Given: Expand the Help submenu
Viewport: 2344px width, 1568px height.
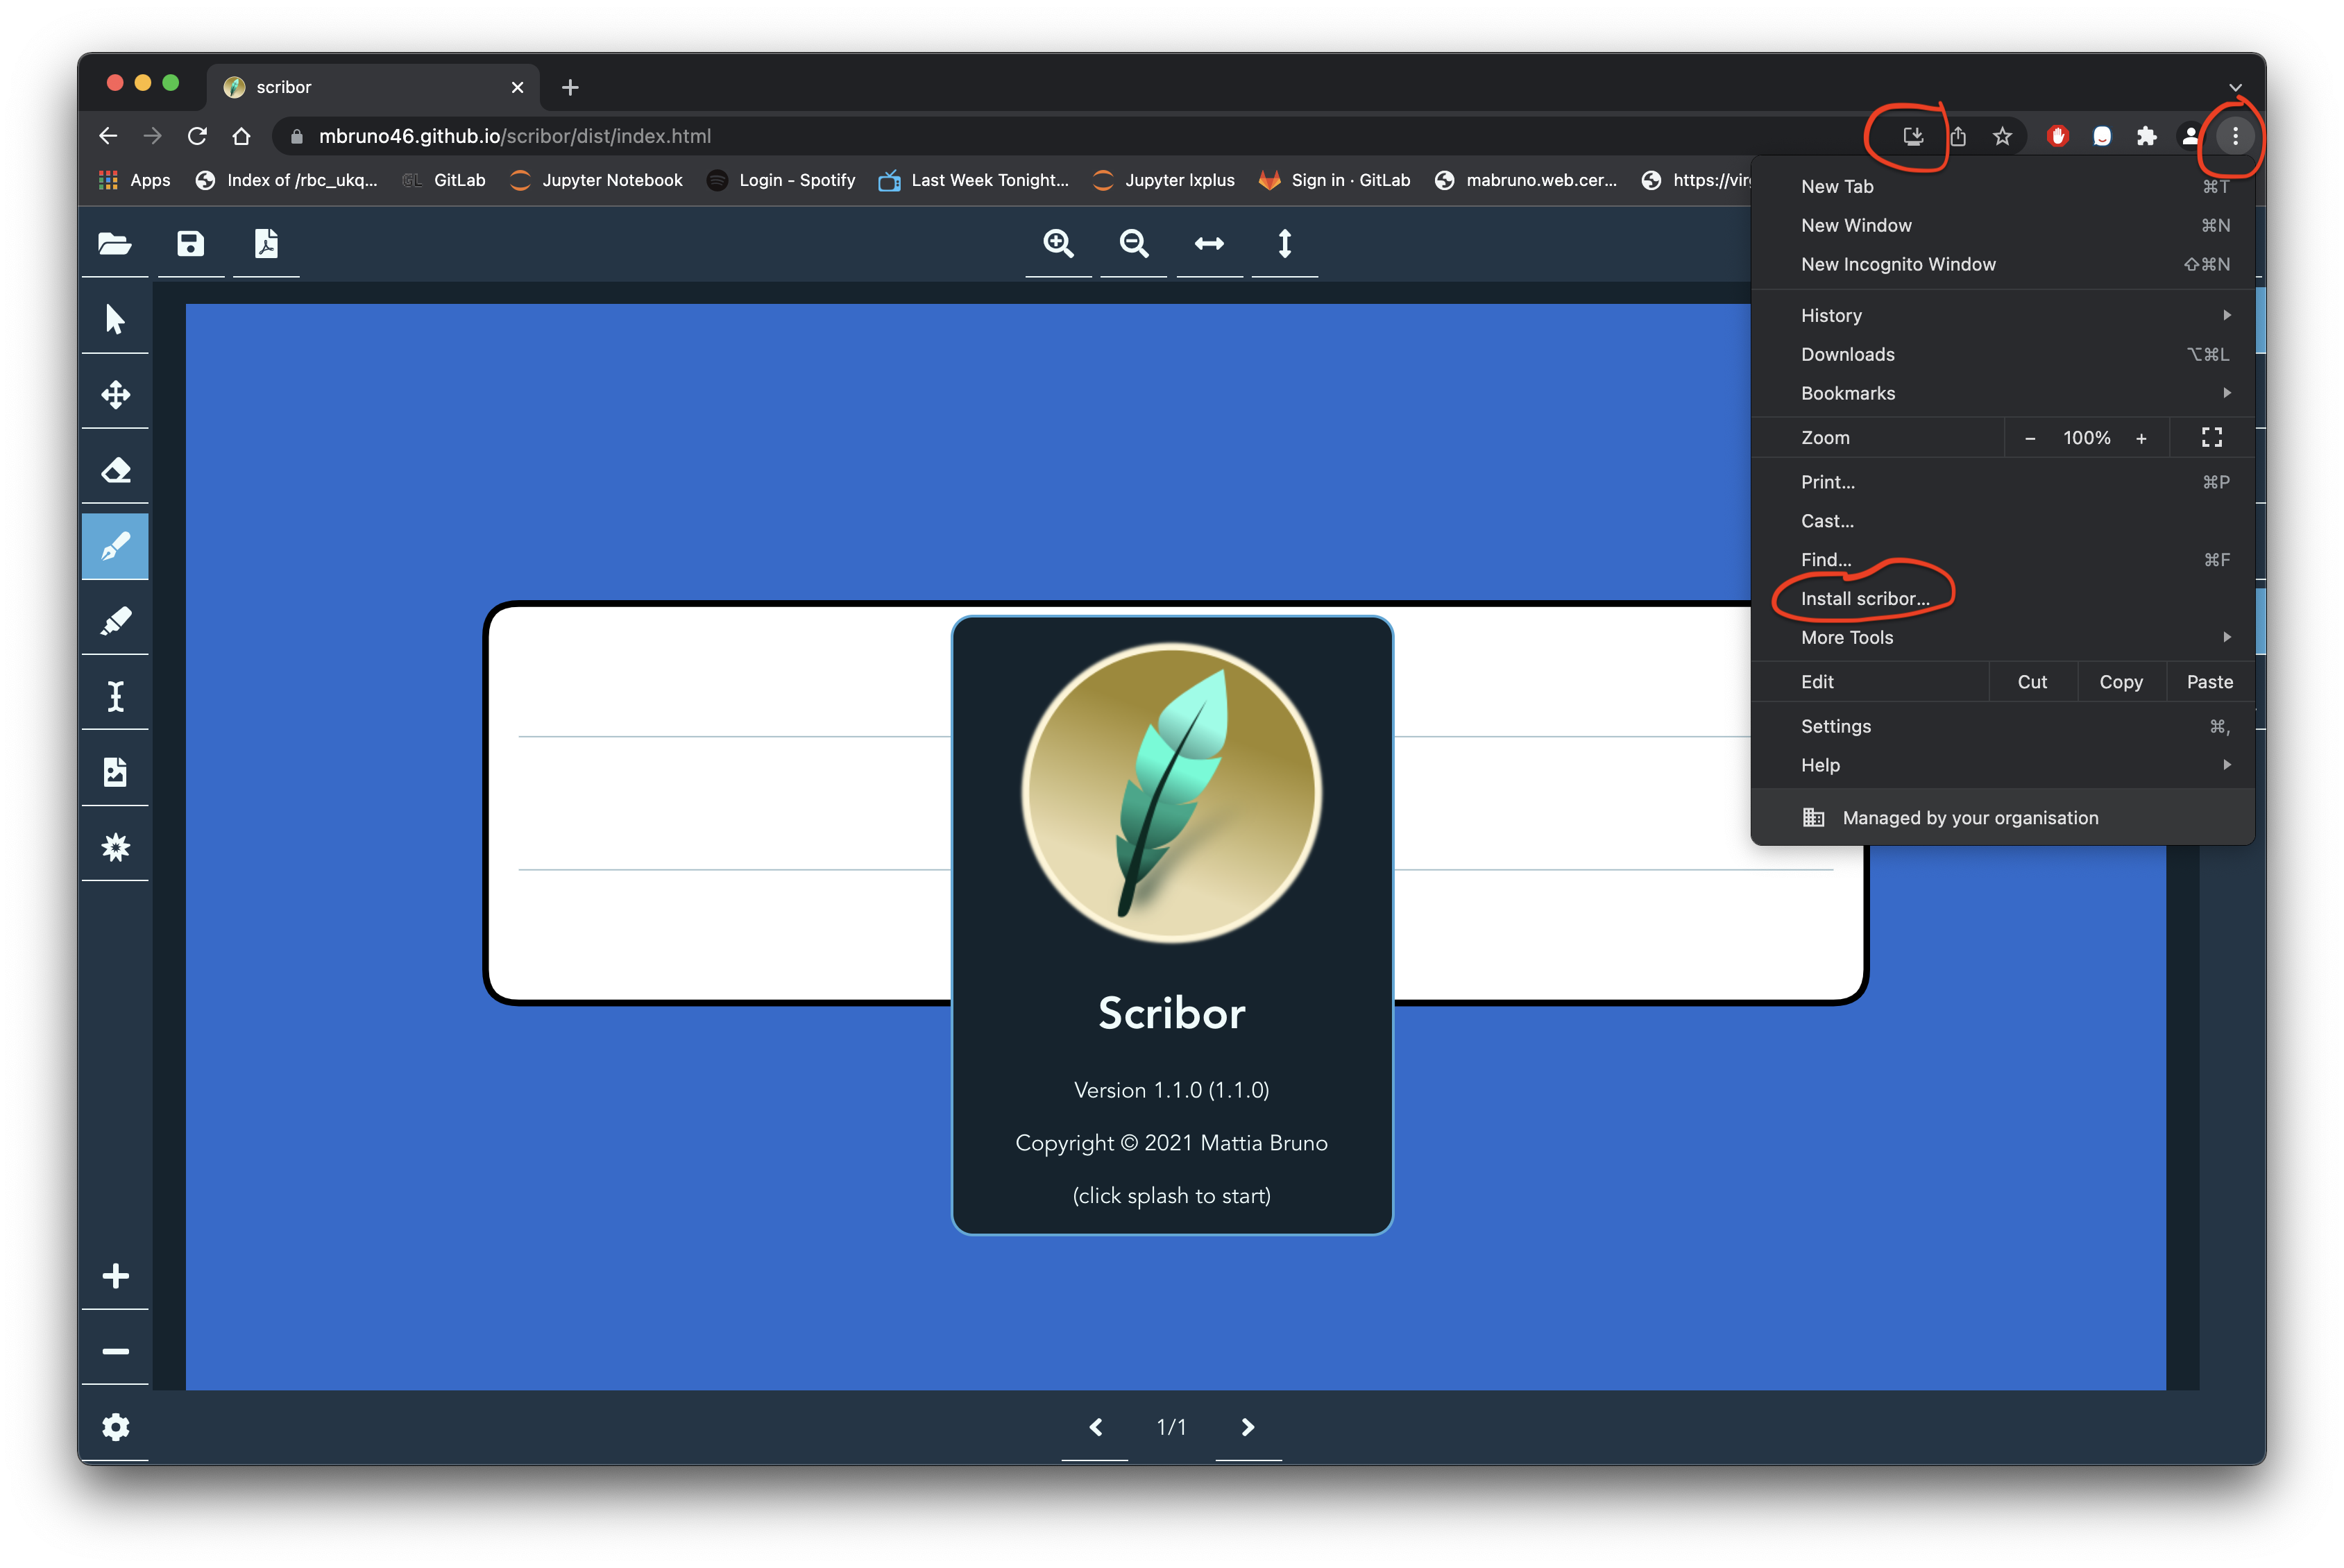Looking at the screenshot, I should pyautogui.click(x=2003, y=765).
